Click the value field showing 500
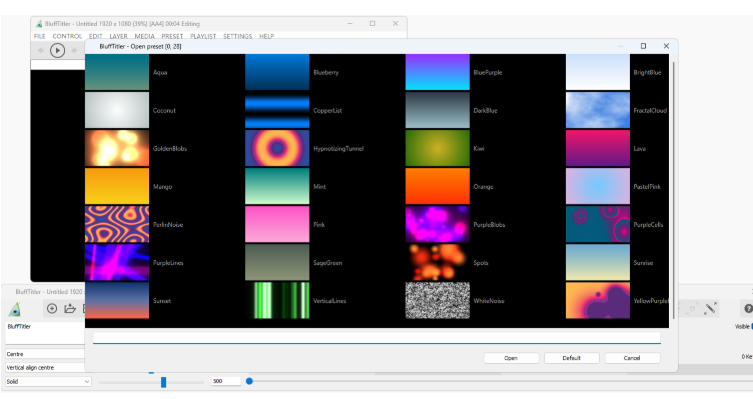Viewport: 753px width, 399px height. click(x=225, y=381)
